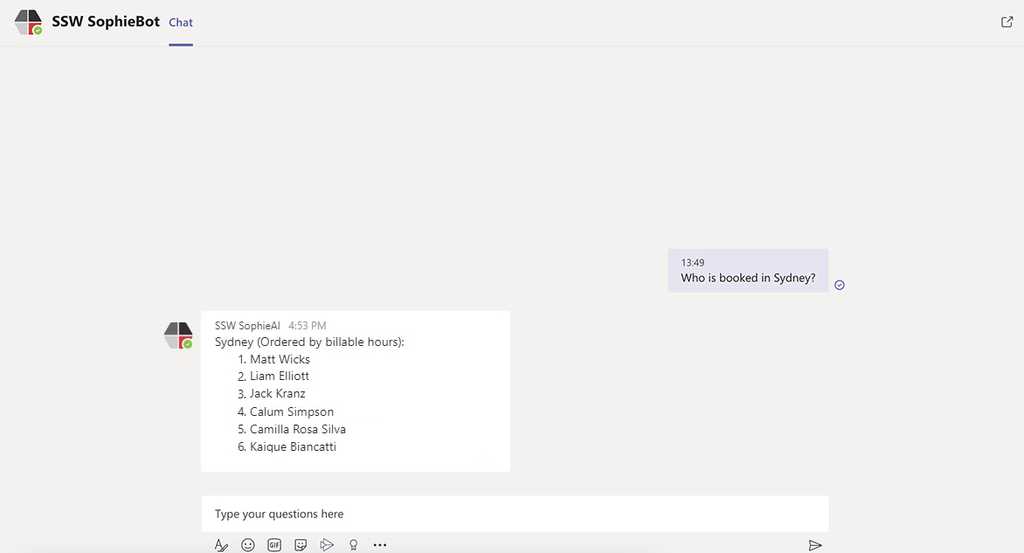This screenshot has height=553, width=1024.
Task: Click the message seen status icon
Action: (x=839, y=285)
